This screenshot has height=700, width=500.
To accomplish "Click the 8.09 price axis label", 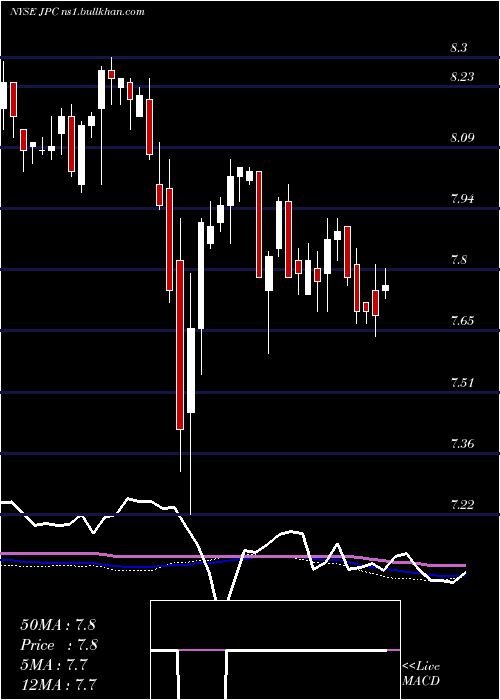I will tap(462, 138).
